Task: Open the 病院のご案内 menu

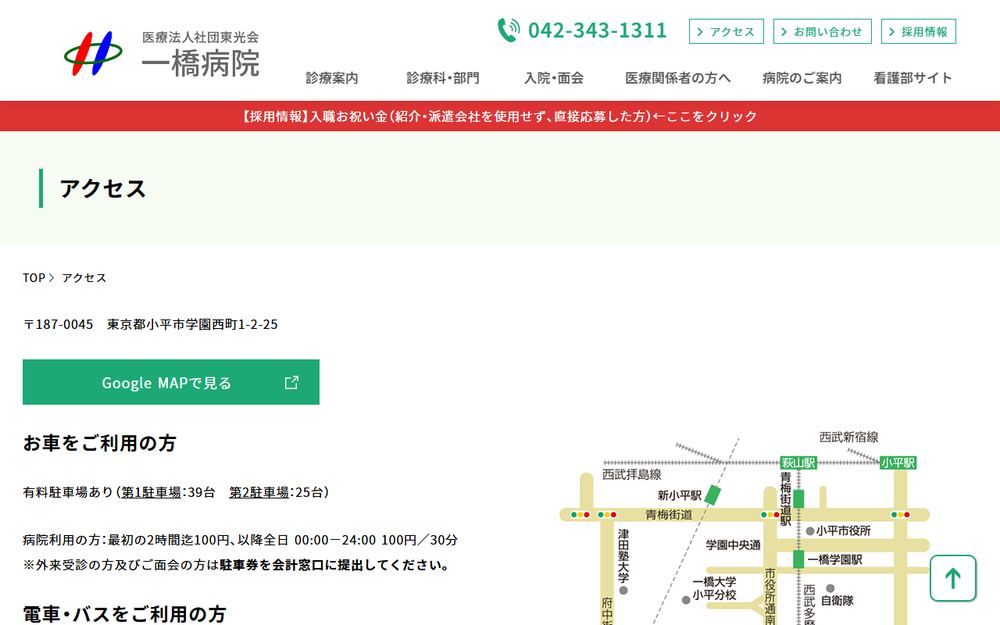Action: tap(802, 78)
